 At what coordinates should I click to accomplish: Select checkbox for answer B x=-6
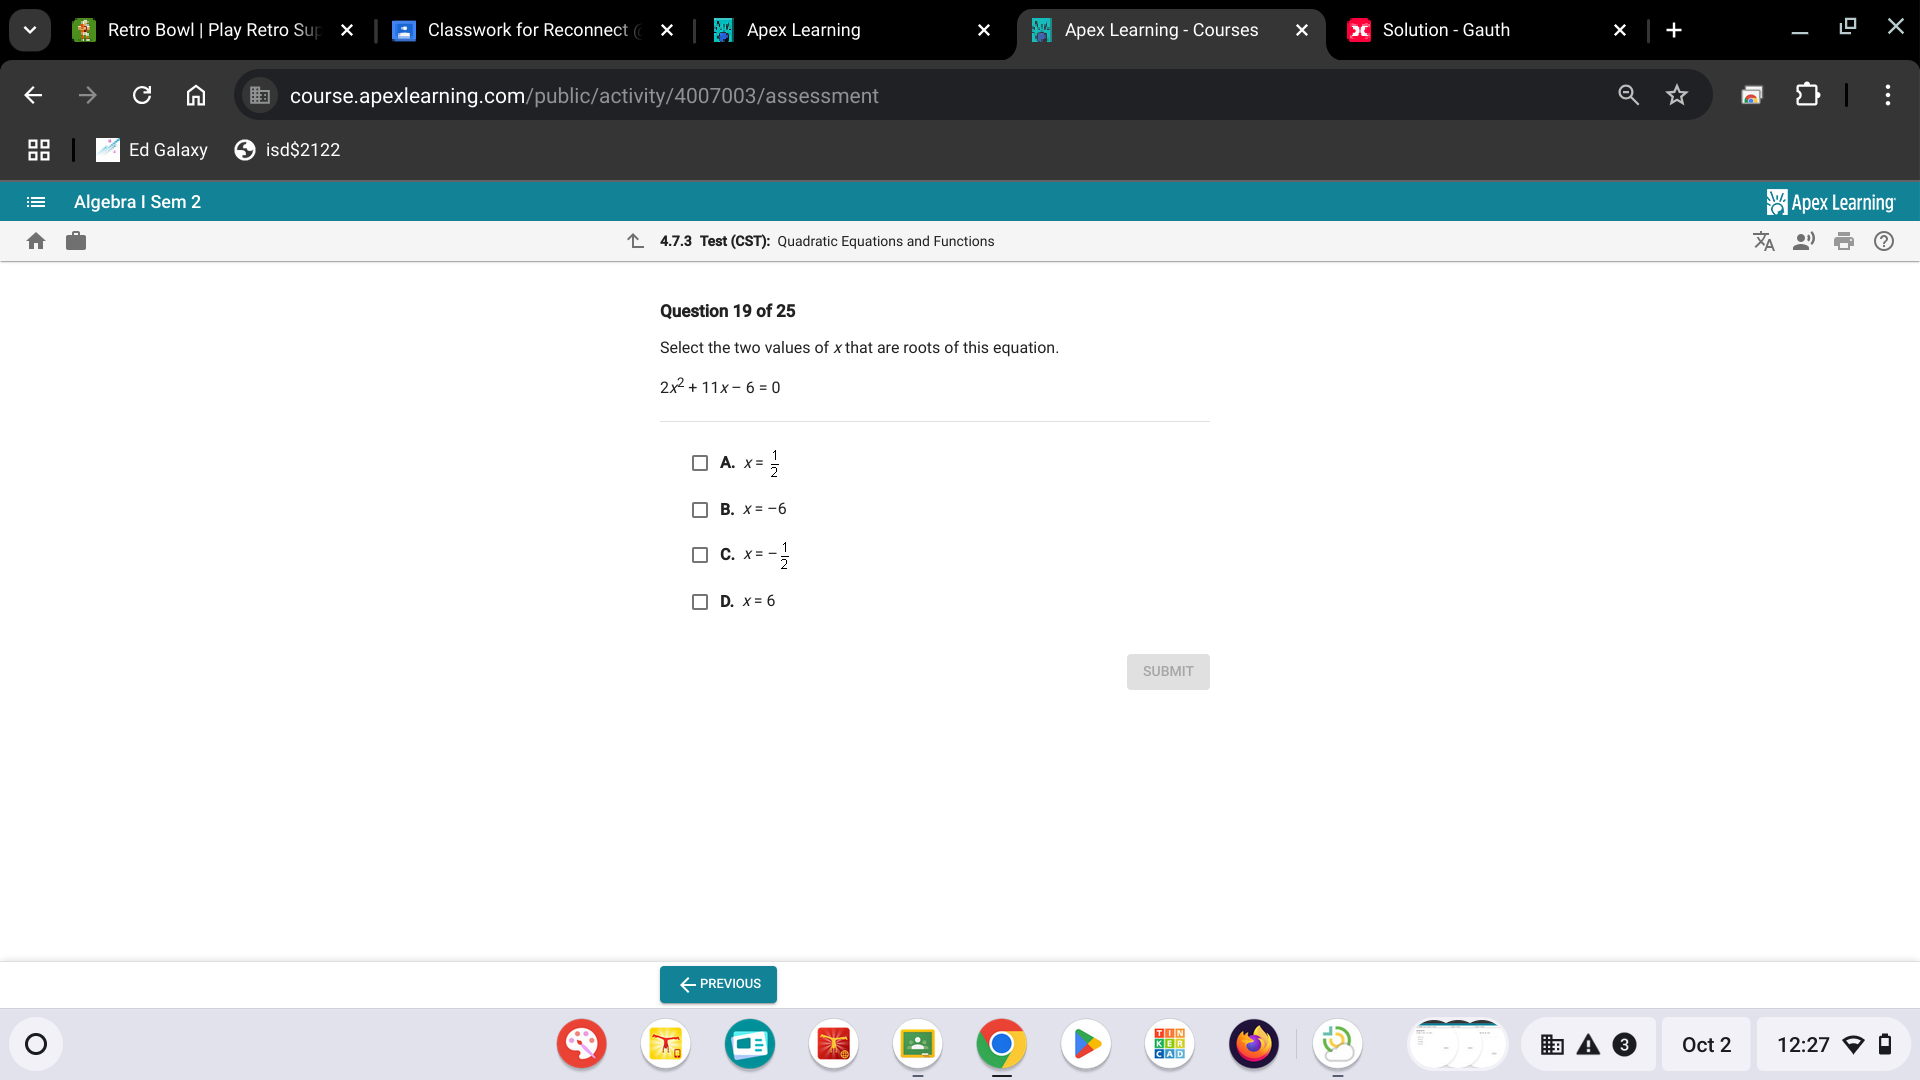click(x=699, y=508)
